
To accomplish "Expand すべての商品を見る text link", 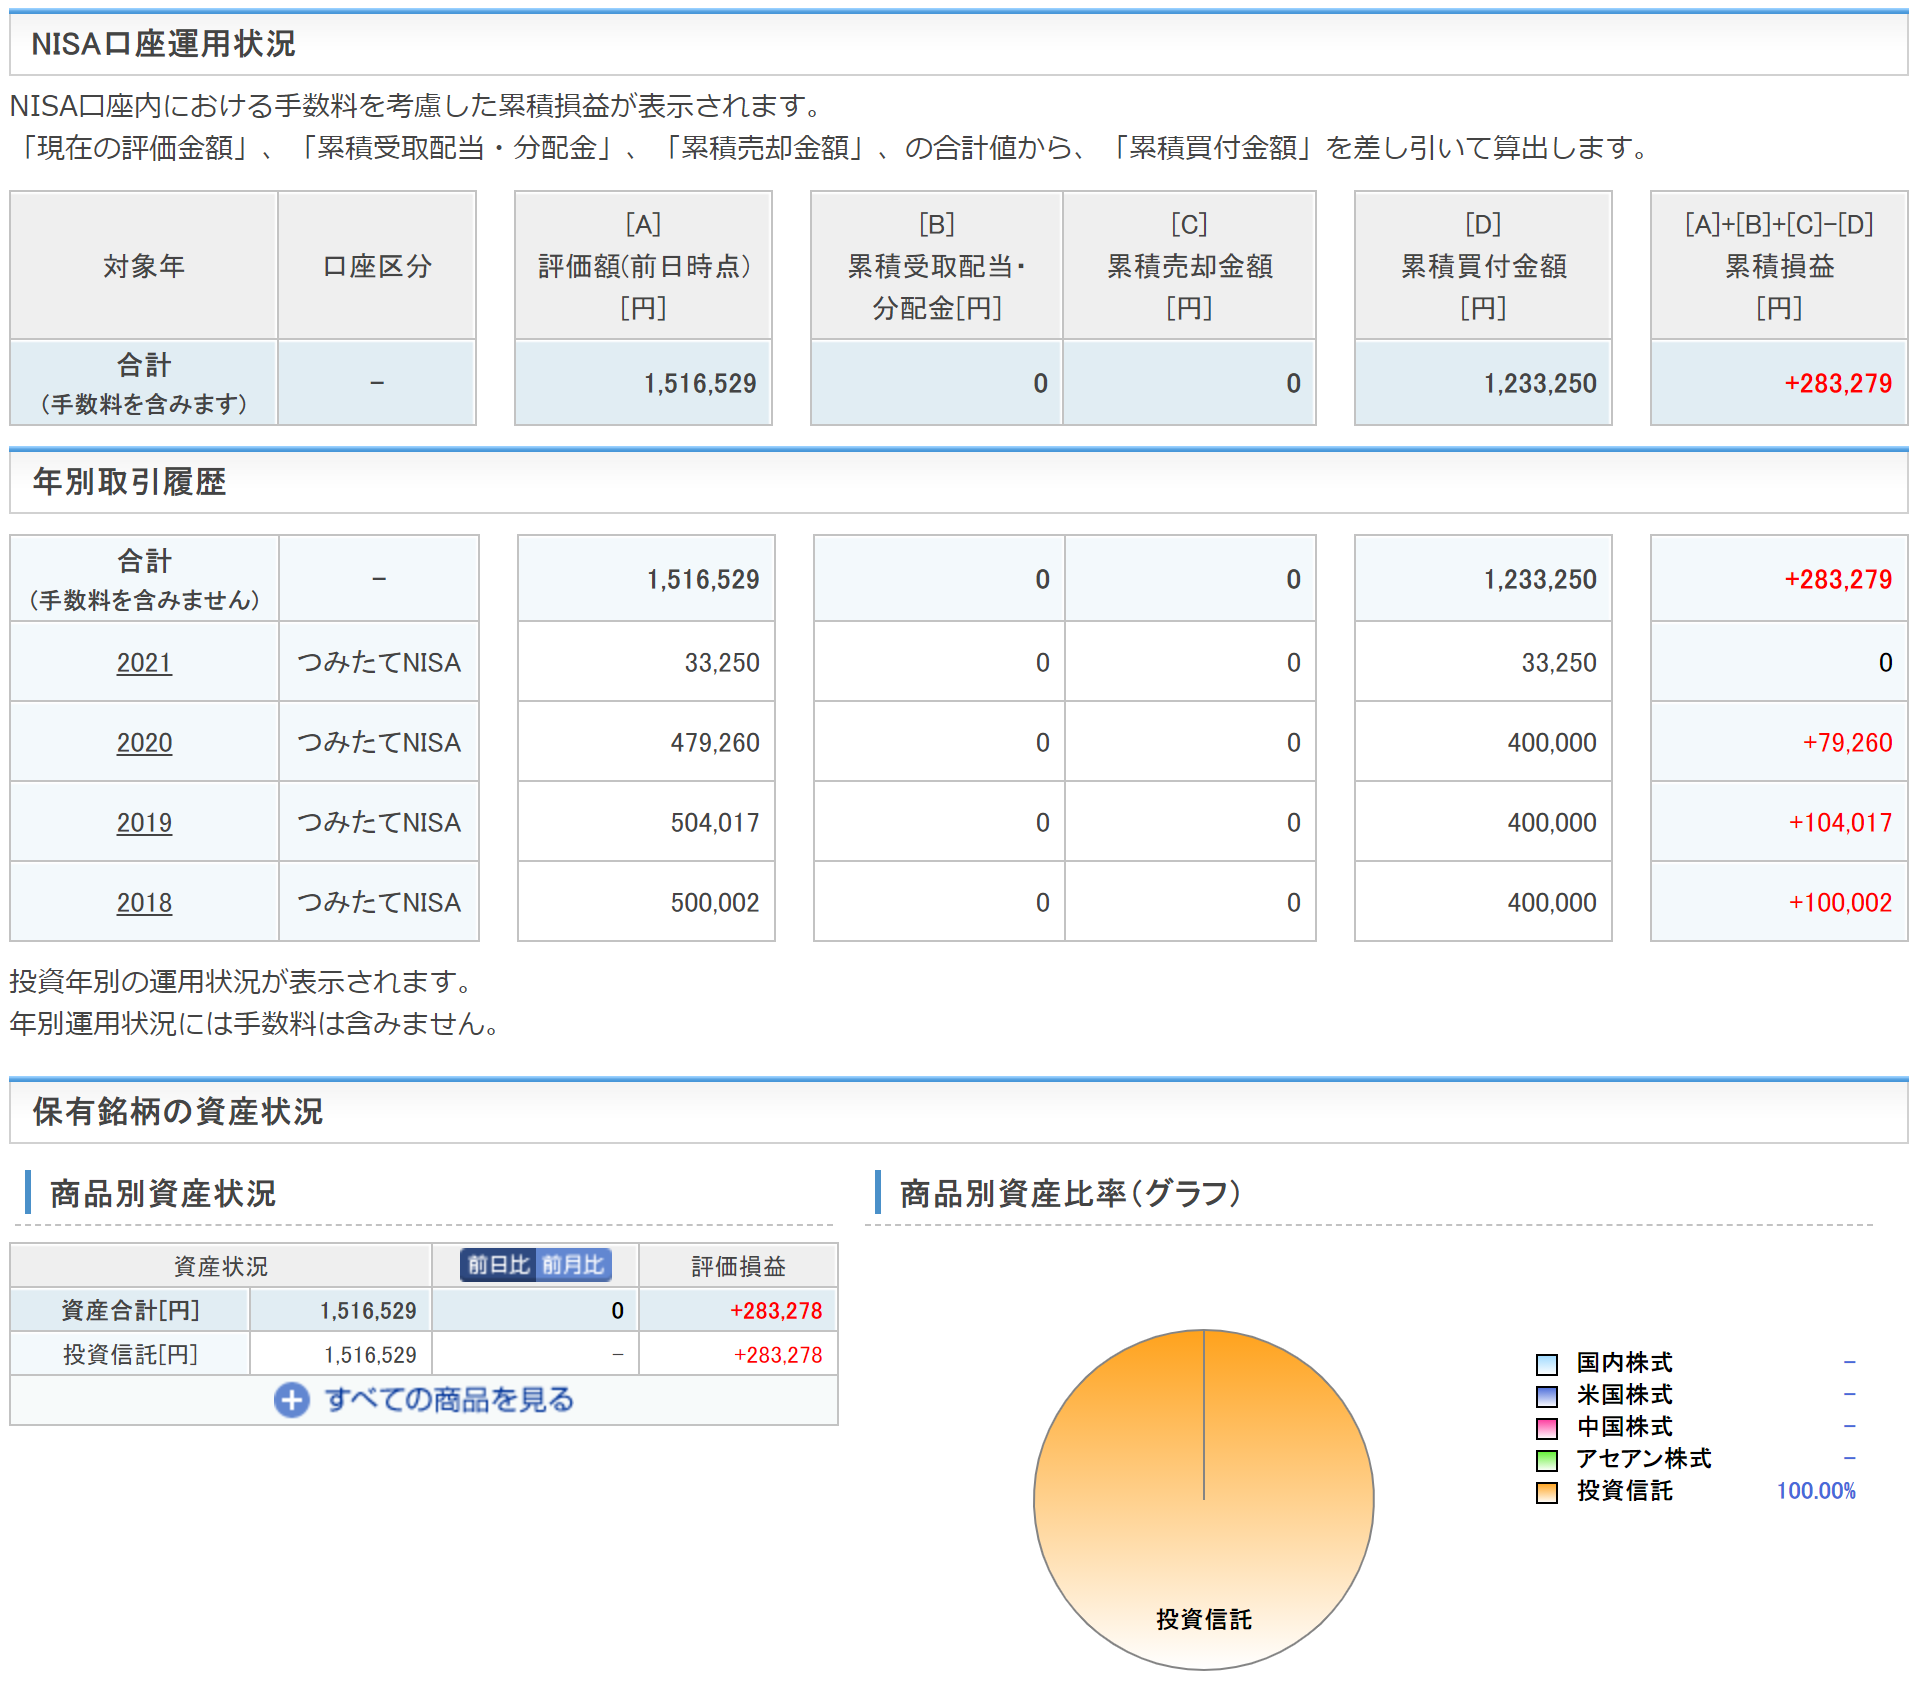I will click(x=449, y=1400).
